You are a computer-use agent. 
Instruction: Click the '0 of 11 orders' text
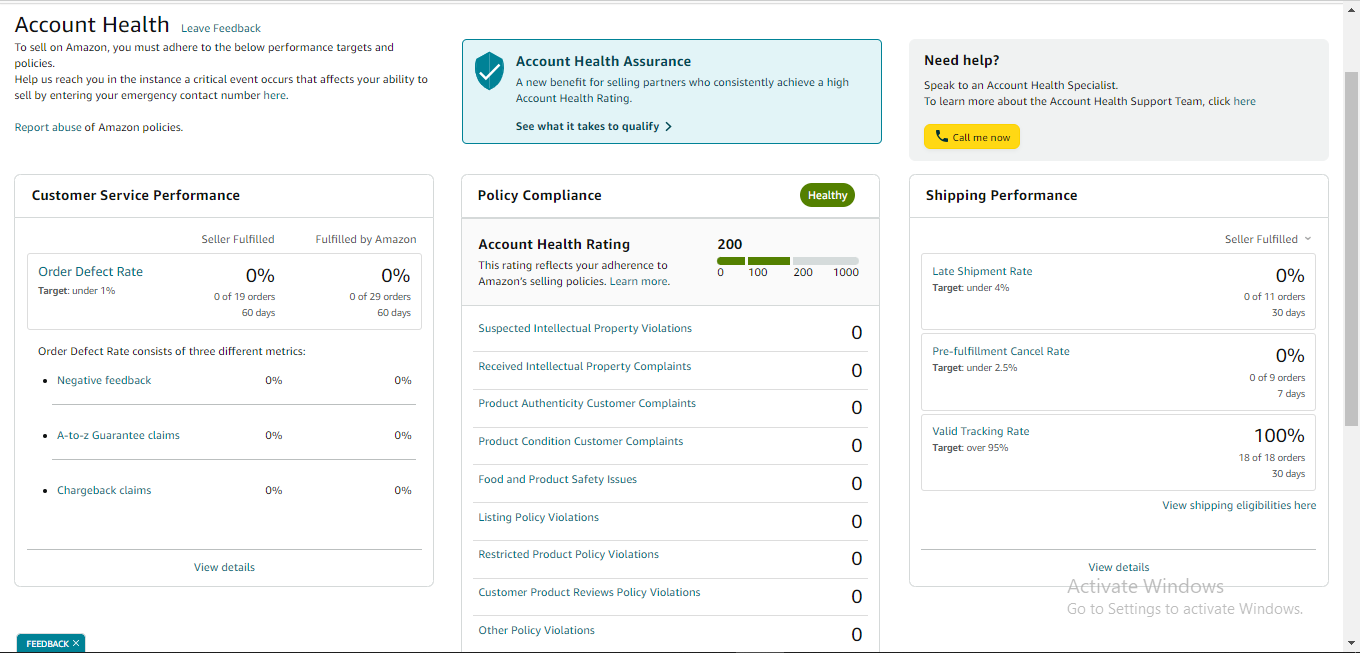point(1274,297)
